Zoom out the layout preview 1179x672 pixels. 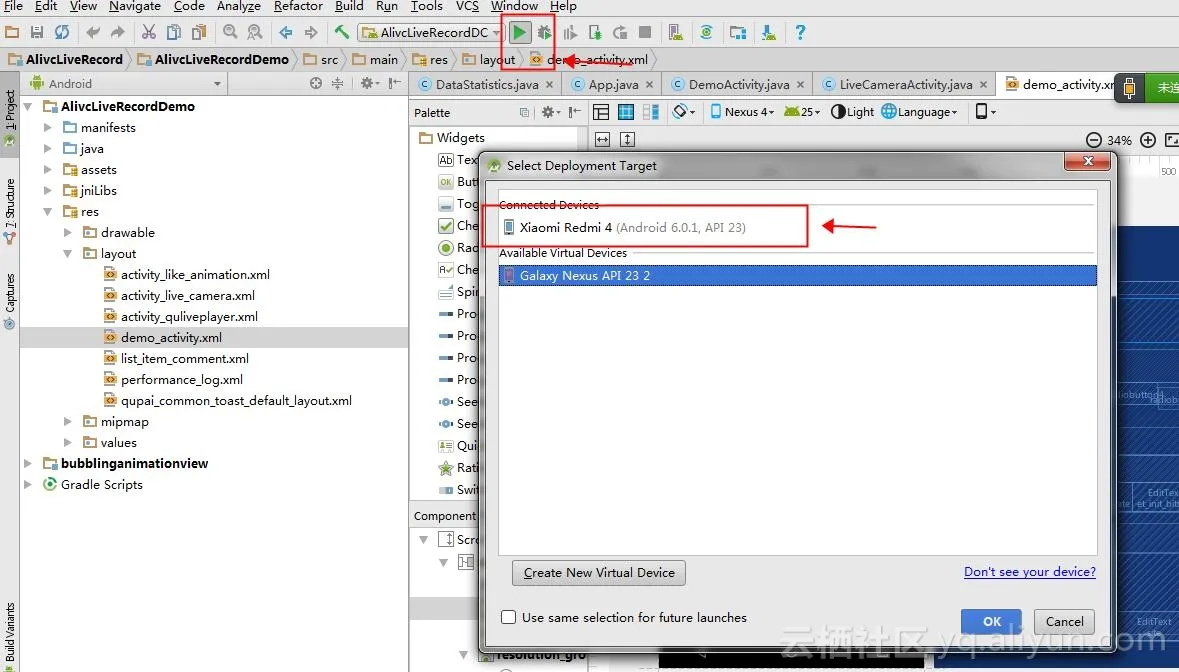pos(1094,140)
